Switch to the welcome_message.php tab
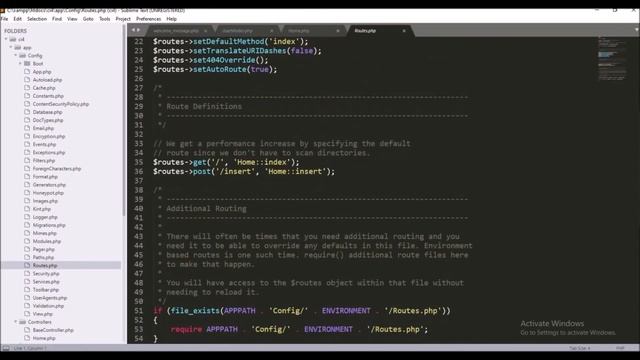This screenshot has height=360, width=640. (176, 31)
